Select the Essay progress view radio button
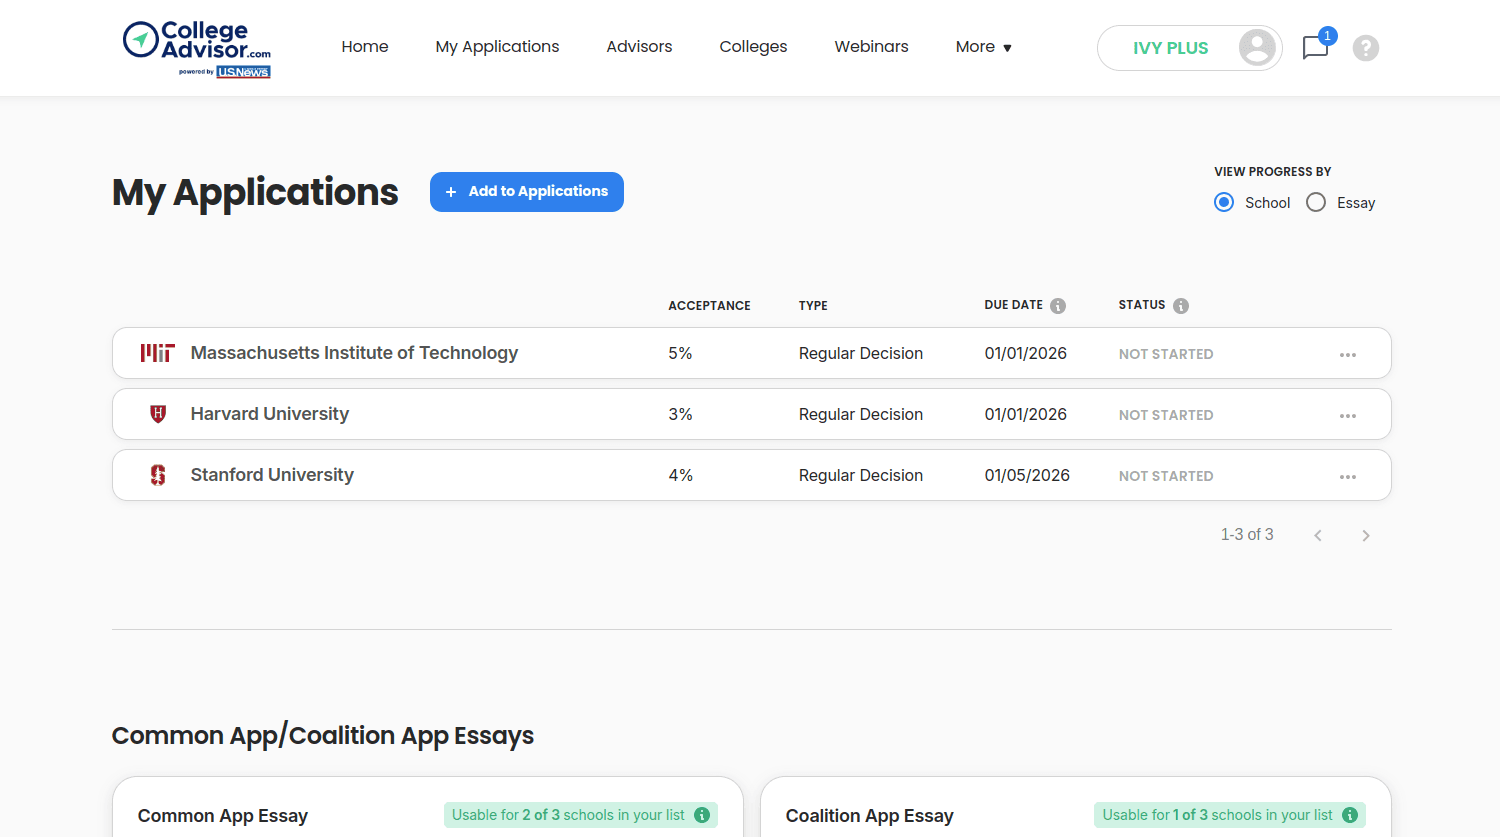Image resolution: width=1500 pixels, height=837 pixels. pyautogui.click(x=1316, y=202)
